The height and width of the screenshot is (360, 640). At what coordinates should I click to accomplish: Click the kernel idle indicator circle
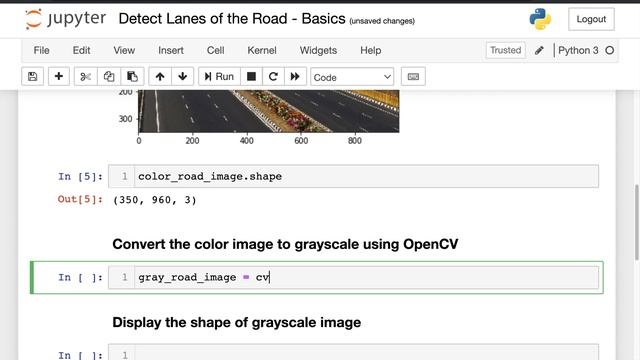tap(609, 50)
